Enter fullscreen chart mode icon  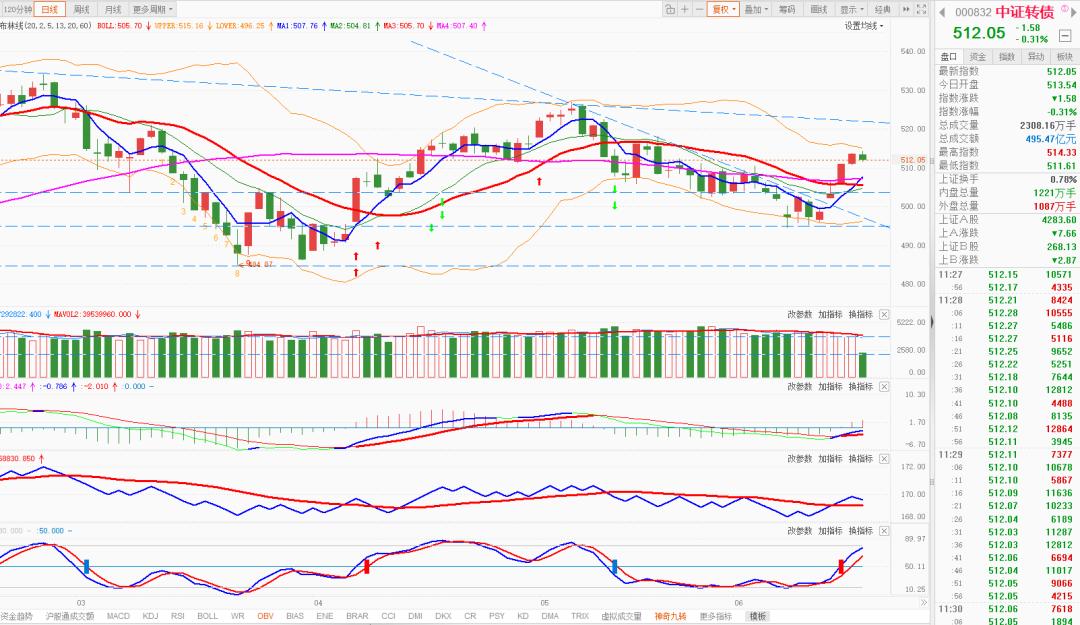pyautogui.click(x=922, y=9)
